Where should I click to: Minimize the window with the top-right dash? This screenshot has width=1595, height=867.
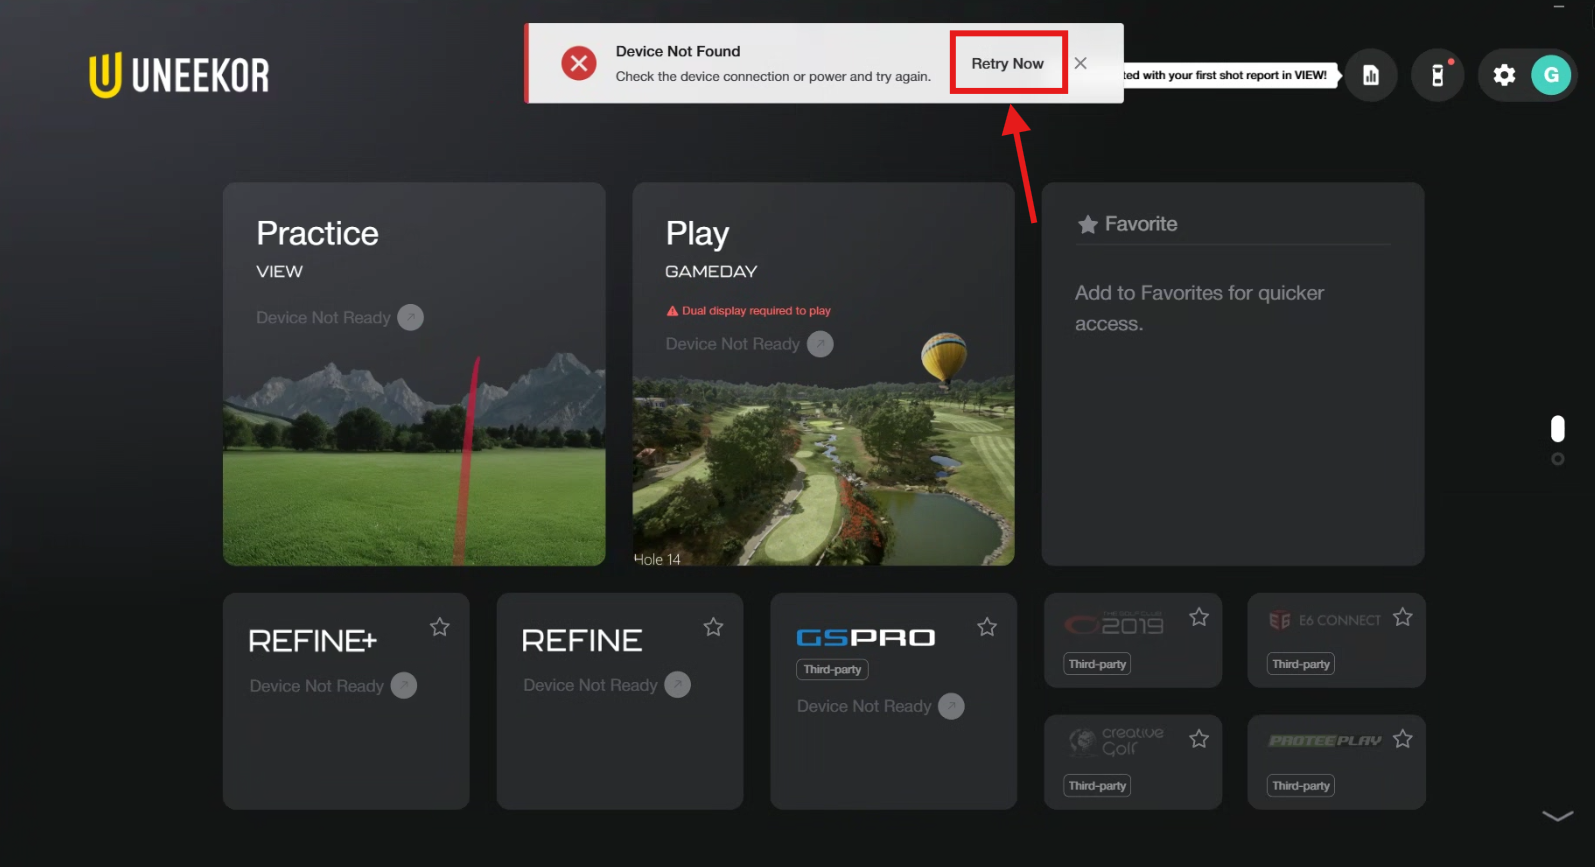[1558, 7]
